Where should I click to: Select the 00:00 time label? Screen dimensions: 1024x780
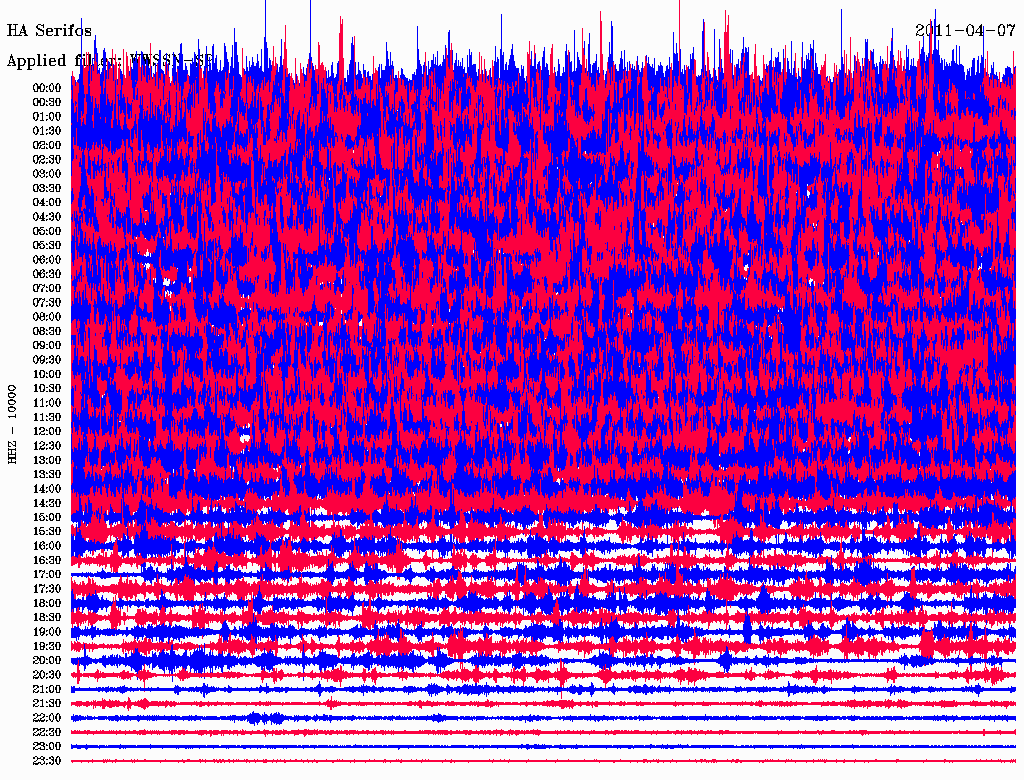point(47,88)
